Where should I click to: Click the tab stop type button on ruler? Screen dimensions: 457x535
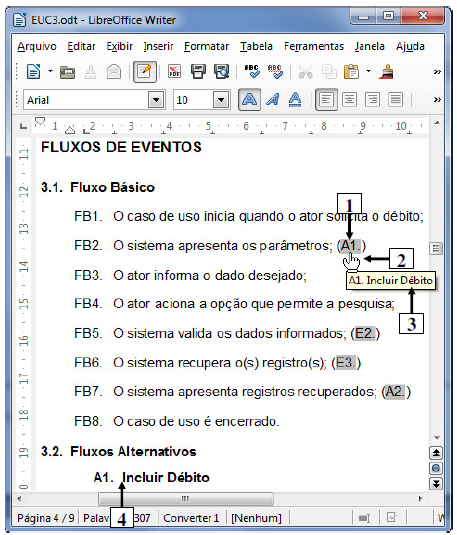tap(23, 126)
